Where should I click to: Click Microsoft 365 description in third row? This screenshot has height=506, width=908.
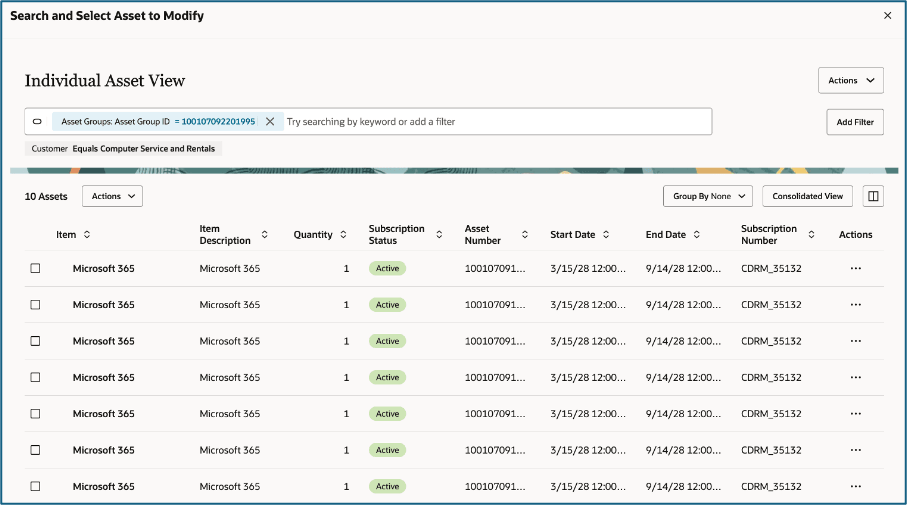tap(230, 341)
